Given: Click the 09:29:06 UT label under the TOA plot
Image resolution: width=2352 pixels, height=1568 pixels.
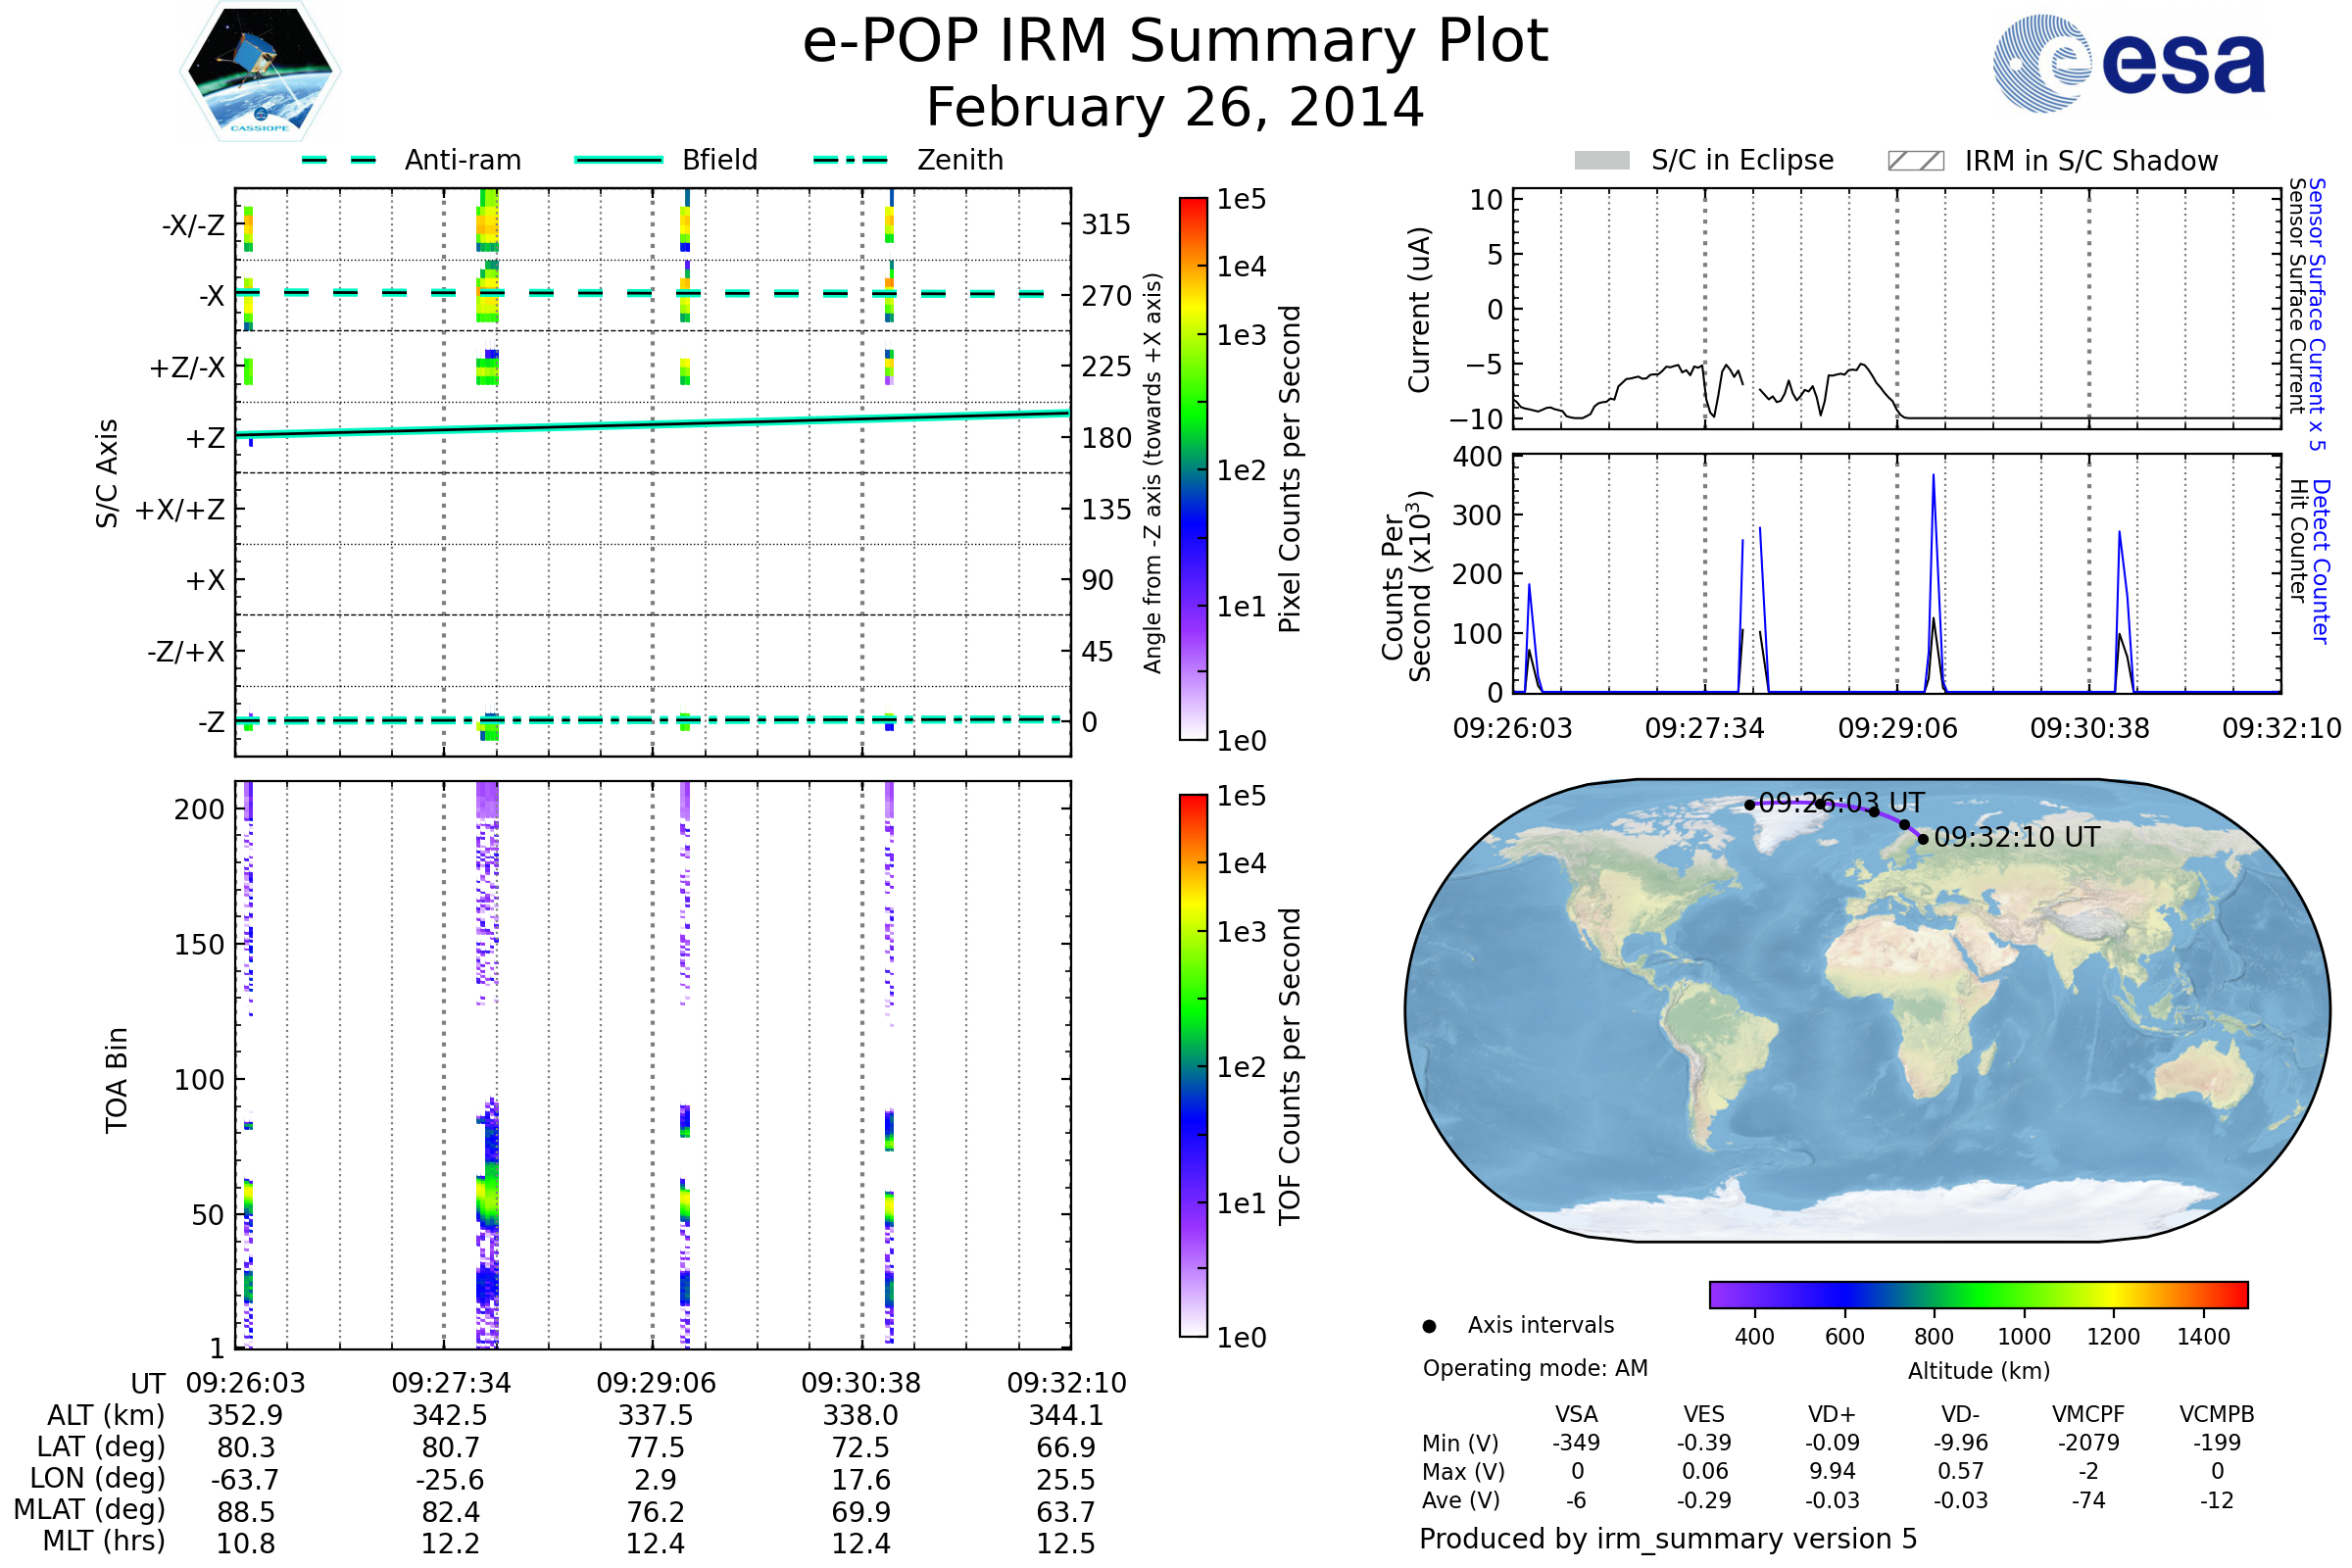Looking at the screenshot, I should [656, 1383].
